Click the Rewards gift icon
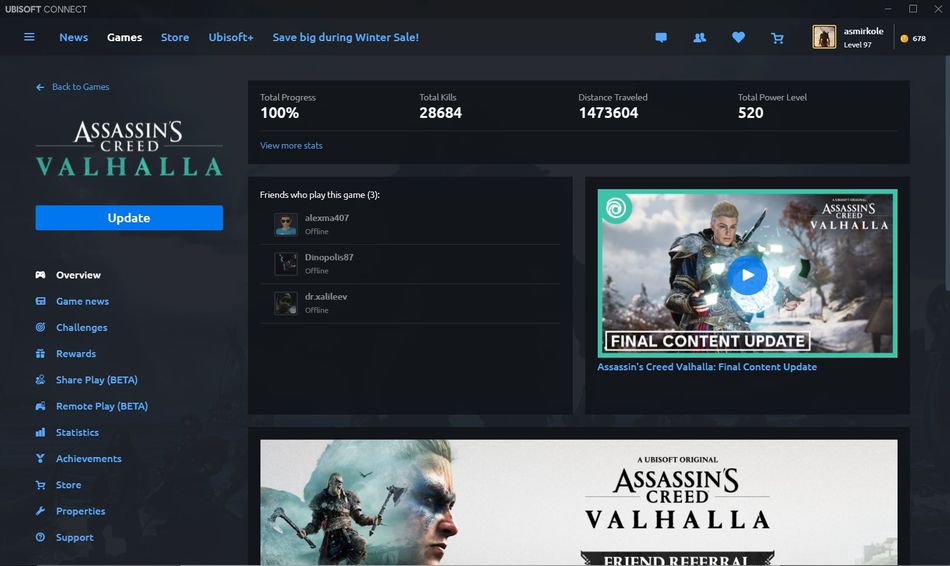This screenshot has width=950, height=566. (40, 353)
